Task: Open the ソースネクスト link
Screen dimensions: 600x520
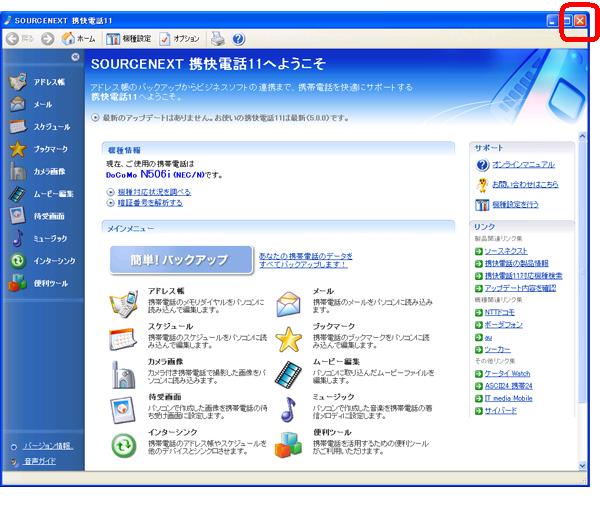Action: 506,251
